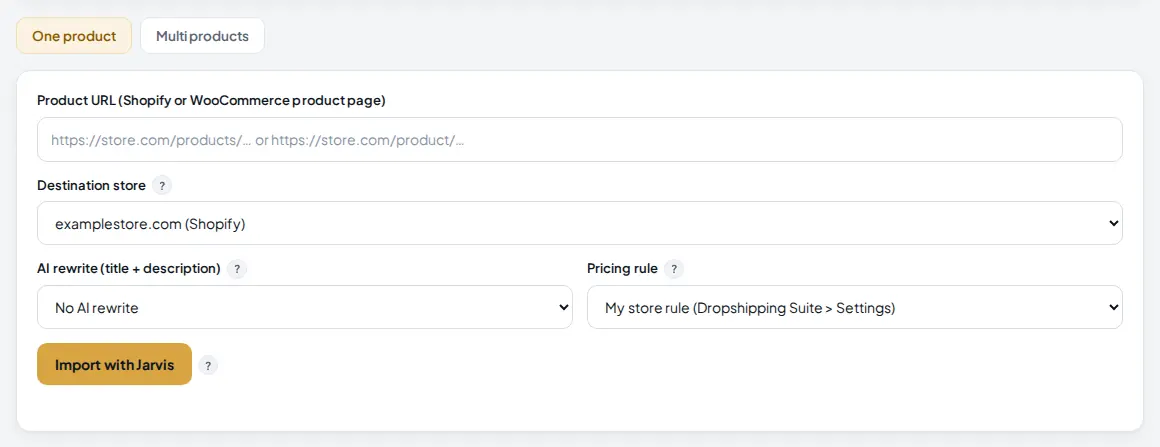Viewport: 1160px width, 447px height.
Task: Click the Import with Jarvis button
Action: (x=115, y=364)
